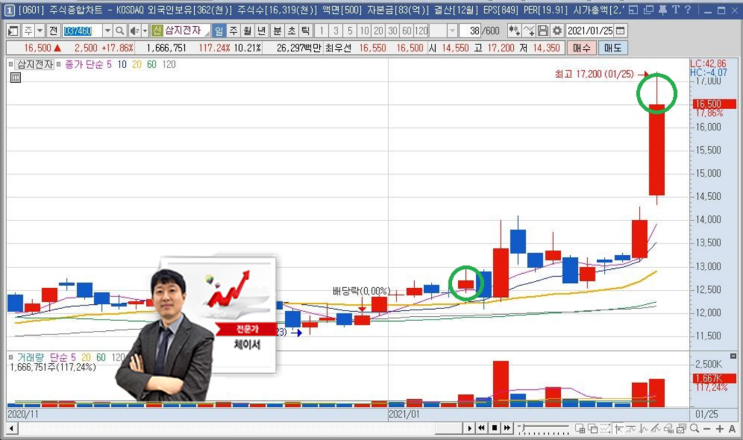Open chart settings gear icon
The width and height of the screenshot is (743, 440).
point(557,31)
